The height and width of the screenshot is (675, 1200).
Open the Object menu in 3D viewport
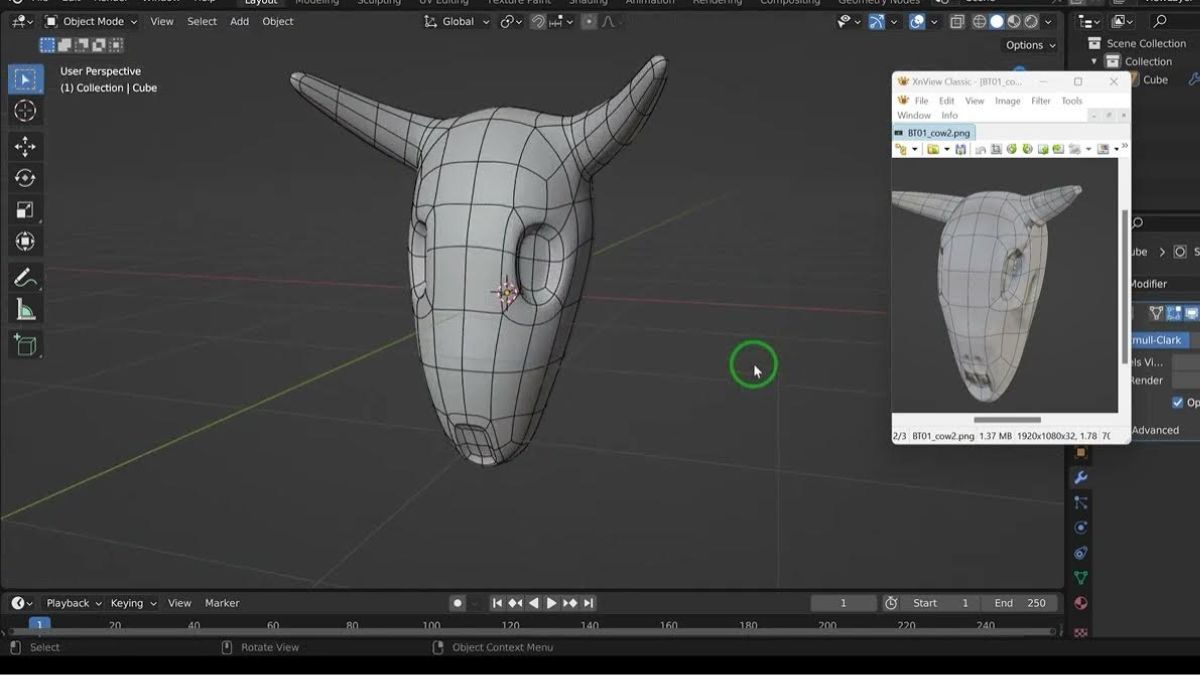pos(278,21)
